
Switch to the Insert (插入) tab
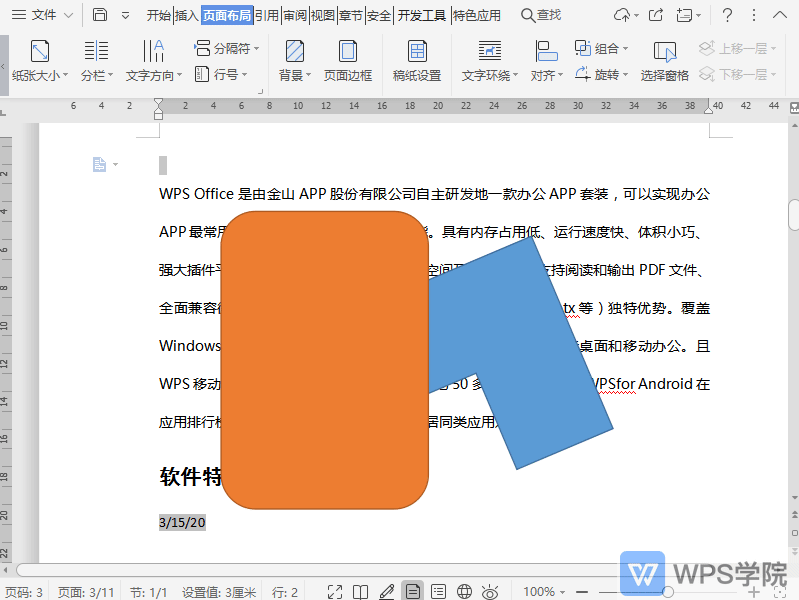point(186,15)
